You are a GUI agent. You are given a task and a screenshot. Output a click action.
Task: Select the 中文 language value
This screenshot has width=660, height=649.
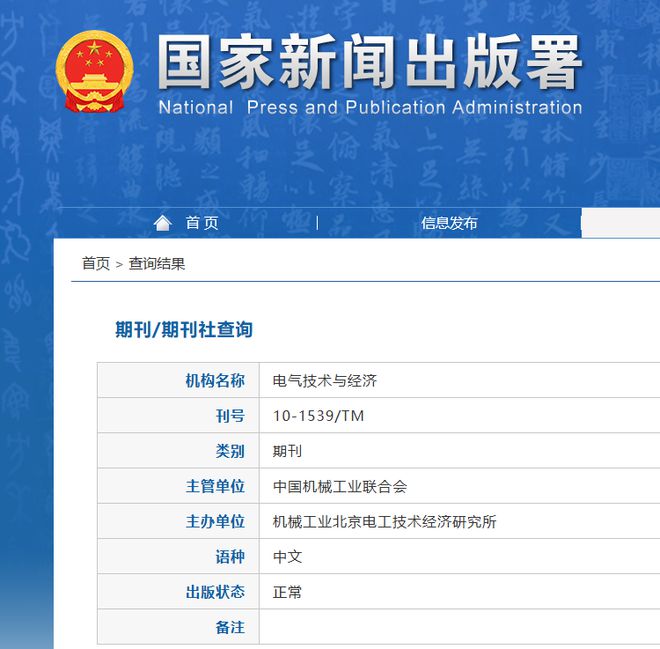(x=287, y=557)
